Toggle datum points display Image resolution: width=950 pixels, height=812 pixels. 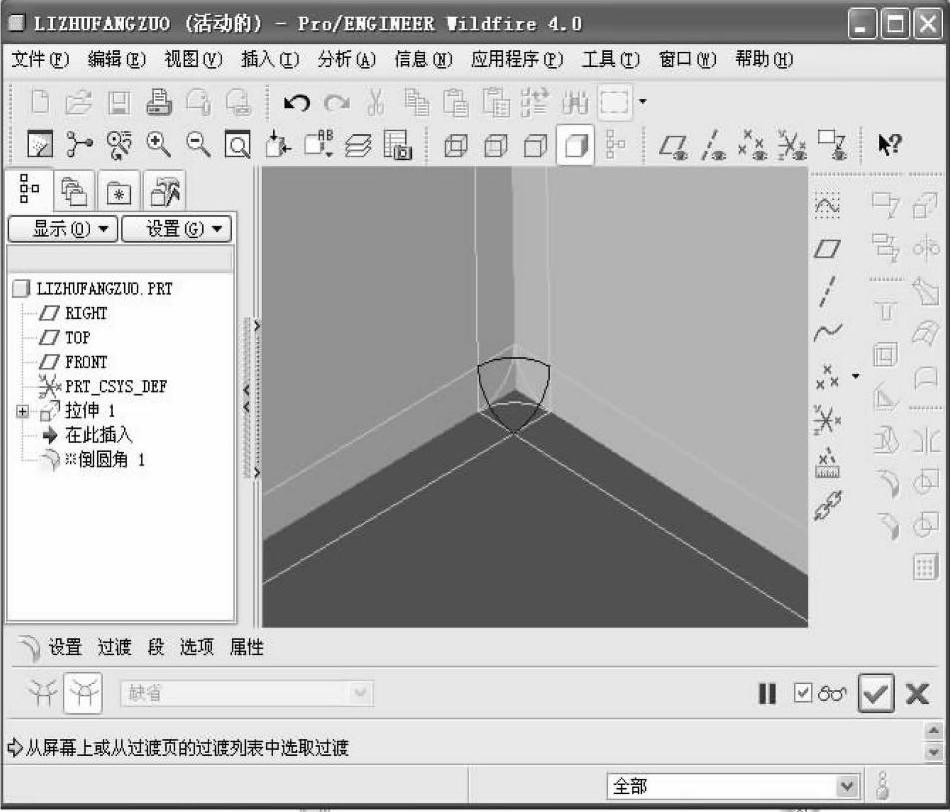tap(752, 145)
